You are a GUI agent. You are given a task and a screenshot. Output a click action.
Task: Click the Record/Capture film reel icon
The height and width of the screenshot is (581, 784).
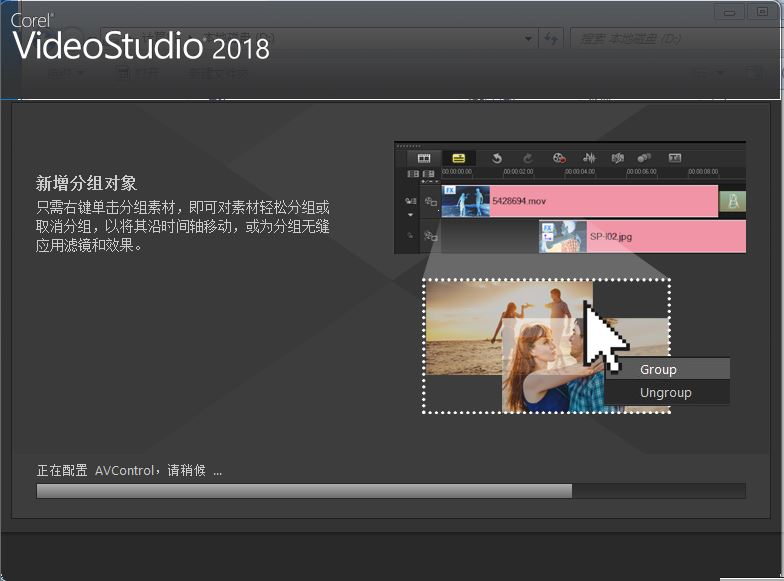559,158
